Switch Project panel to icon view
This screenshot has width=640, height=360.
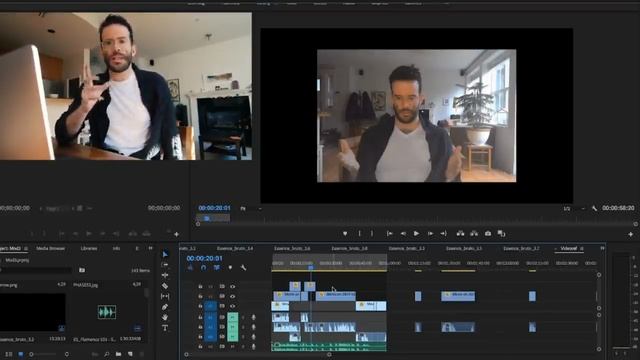tap(20, 354)
